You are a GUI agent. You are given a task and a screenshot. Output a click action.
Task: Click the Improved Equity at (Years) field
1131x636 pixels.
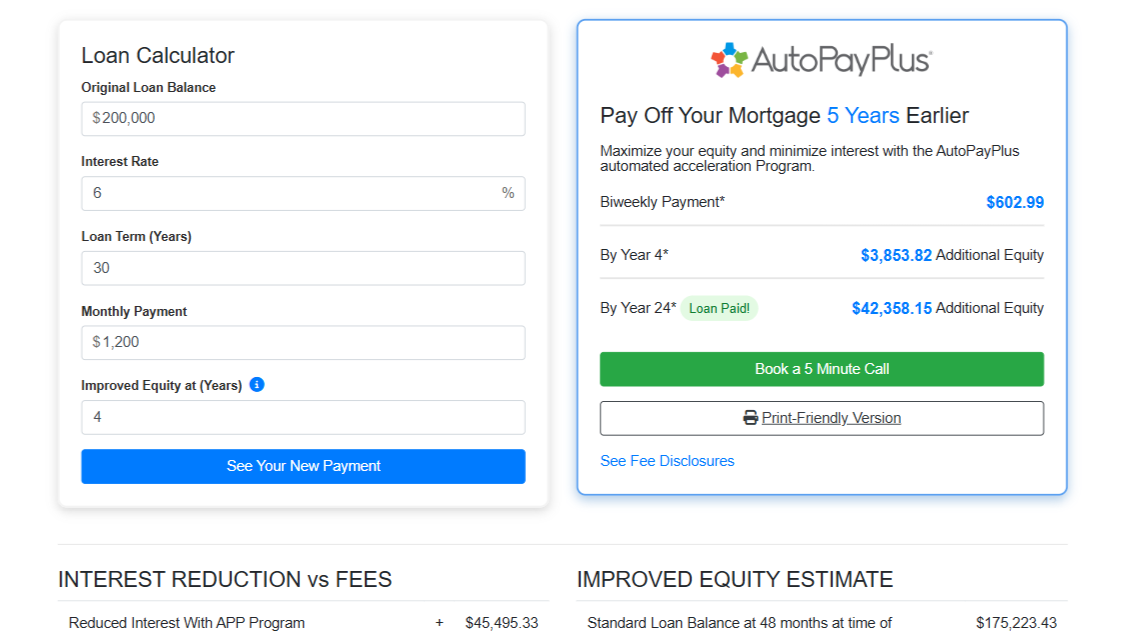pos(303,417)
